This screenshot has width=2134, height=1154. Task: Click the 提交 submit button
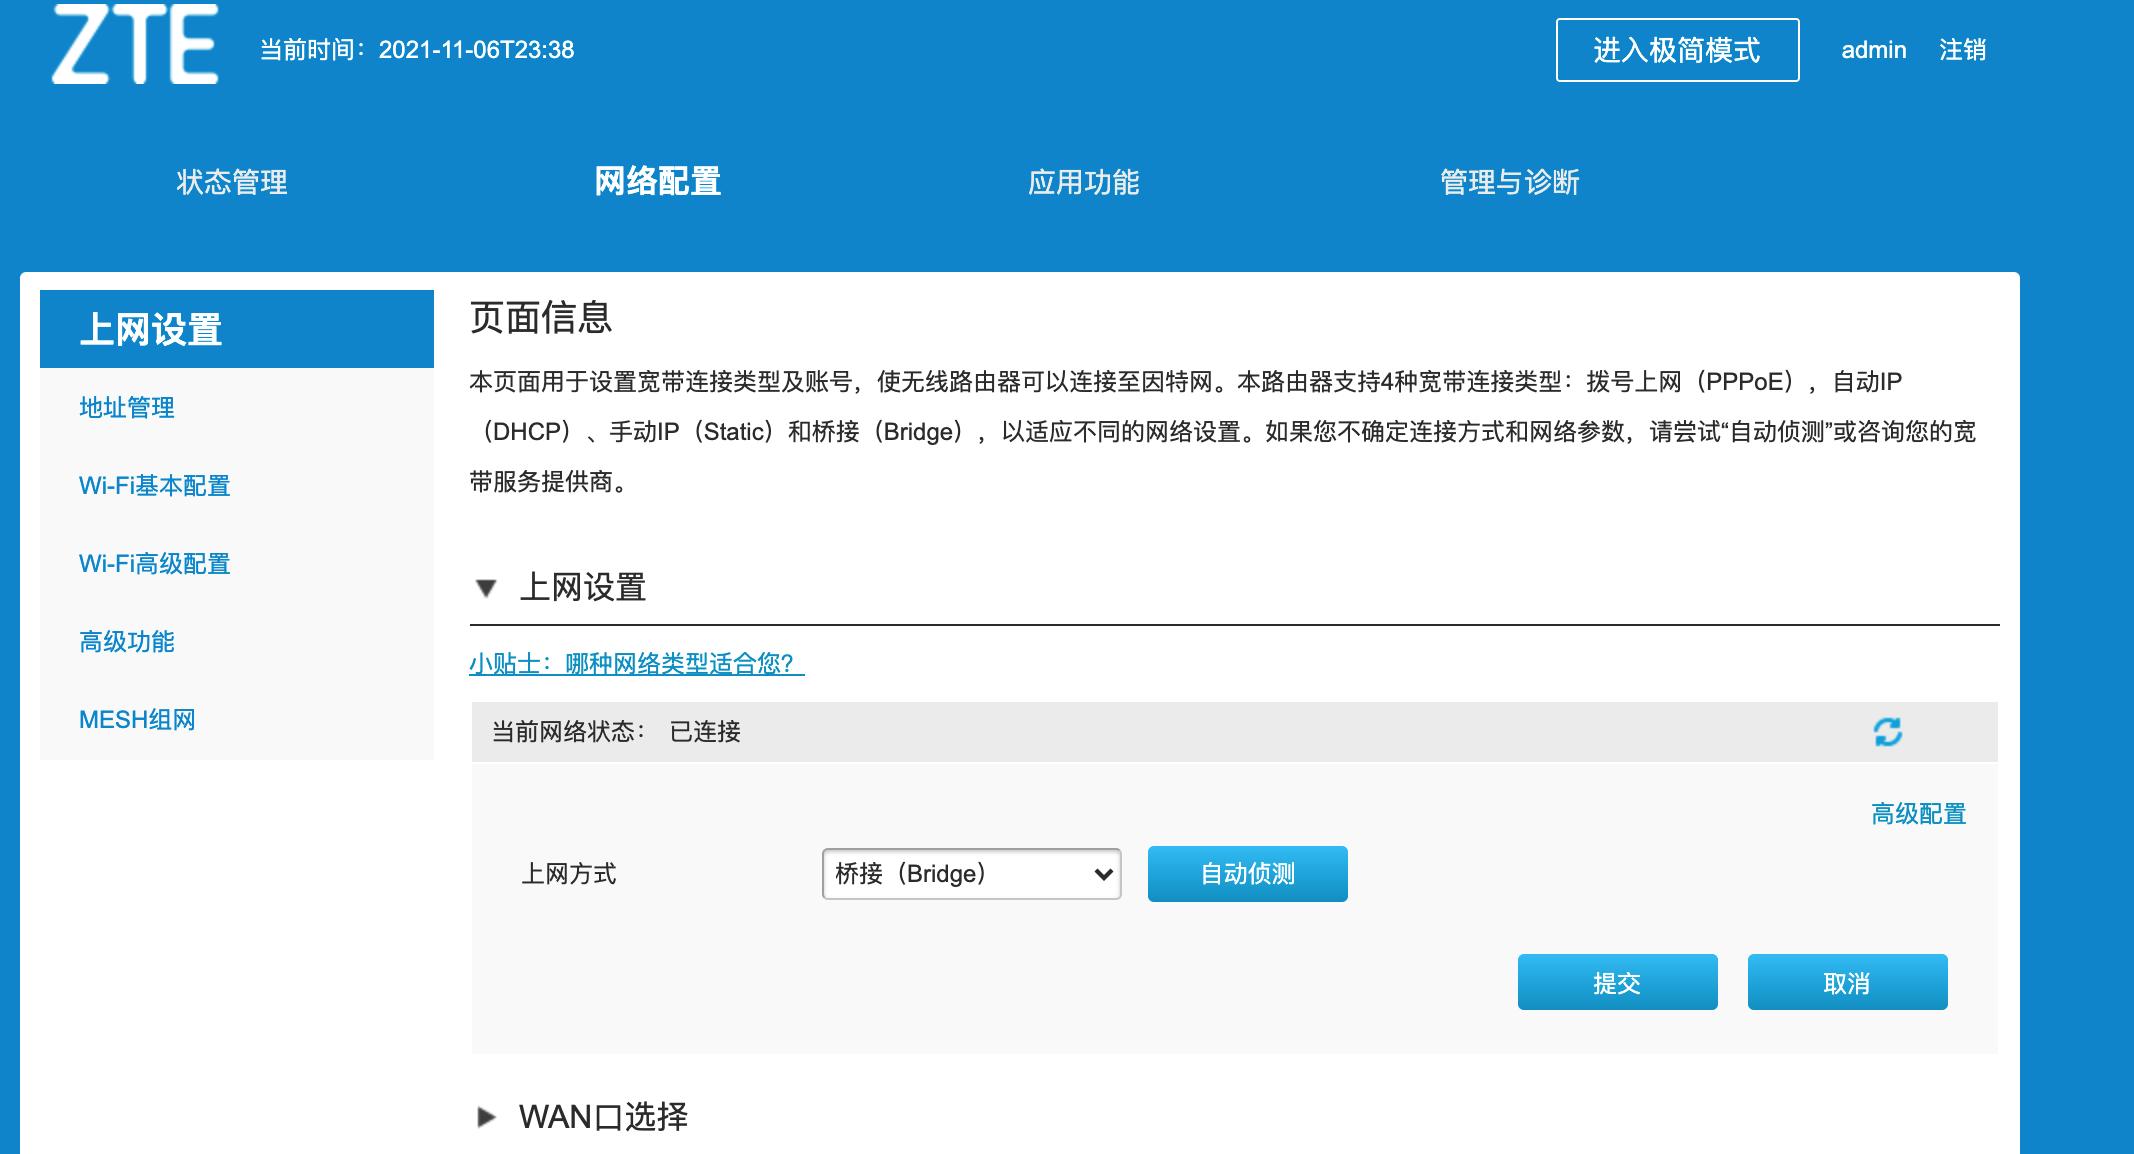[1617, 981]
